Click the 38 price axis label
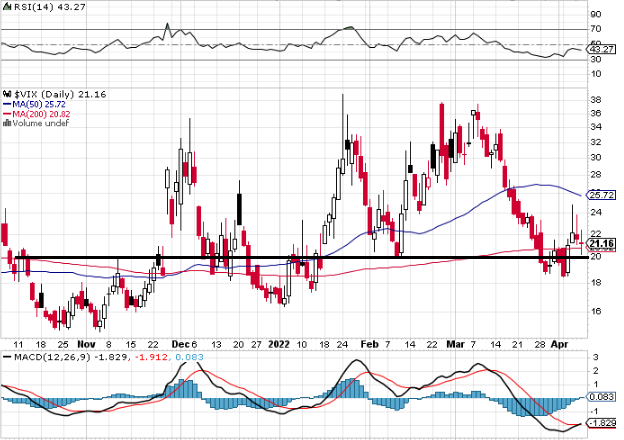This screenshot has height=440, width=624. pyautogui.click(x=596, y=100)
